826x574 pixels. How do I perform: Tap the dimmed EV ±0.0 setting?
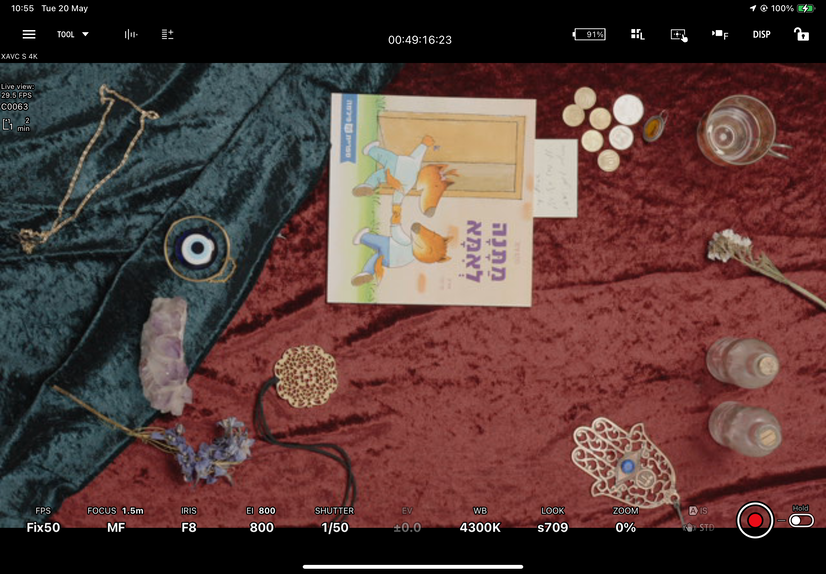(407, 520)
